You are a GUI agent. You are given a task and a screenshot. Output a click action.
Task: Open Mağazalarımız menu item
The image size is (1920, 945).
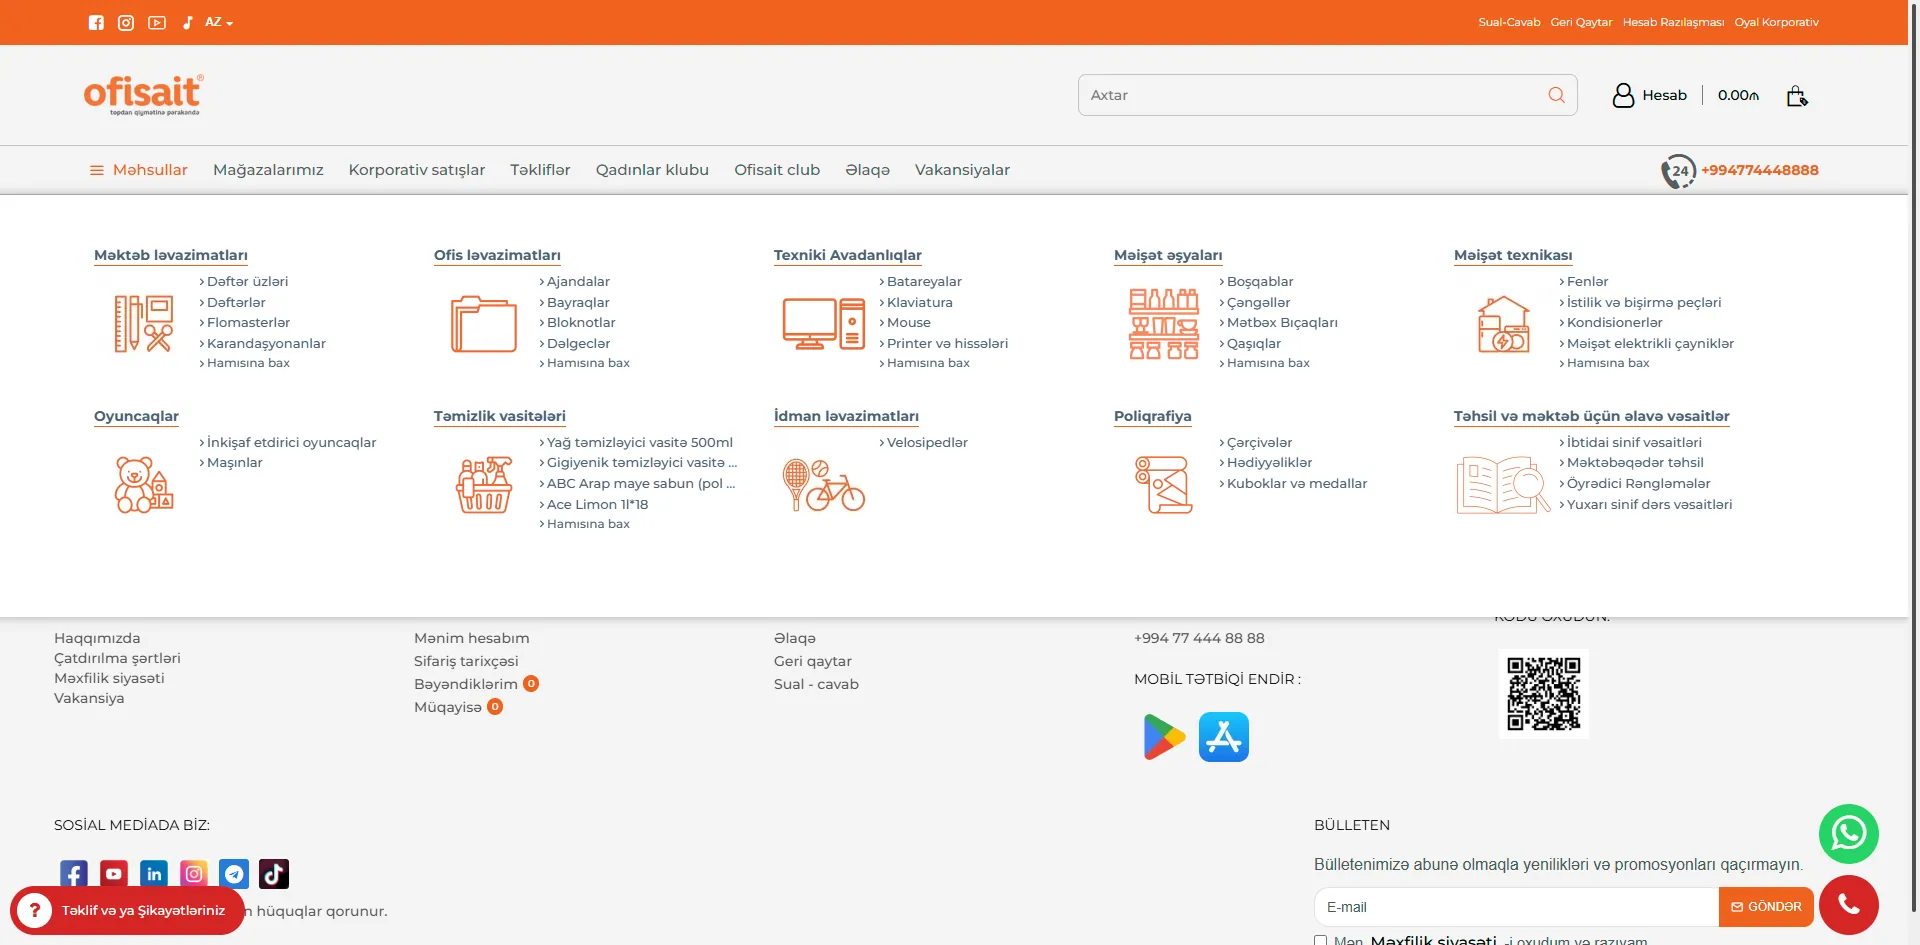[x=268, y=170]
